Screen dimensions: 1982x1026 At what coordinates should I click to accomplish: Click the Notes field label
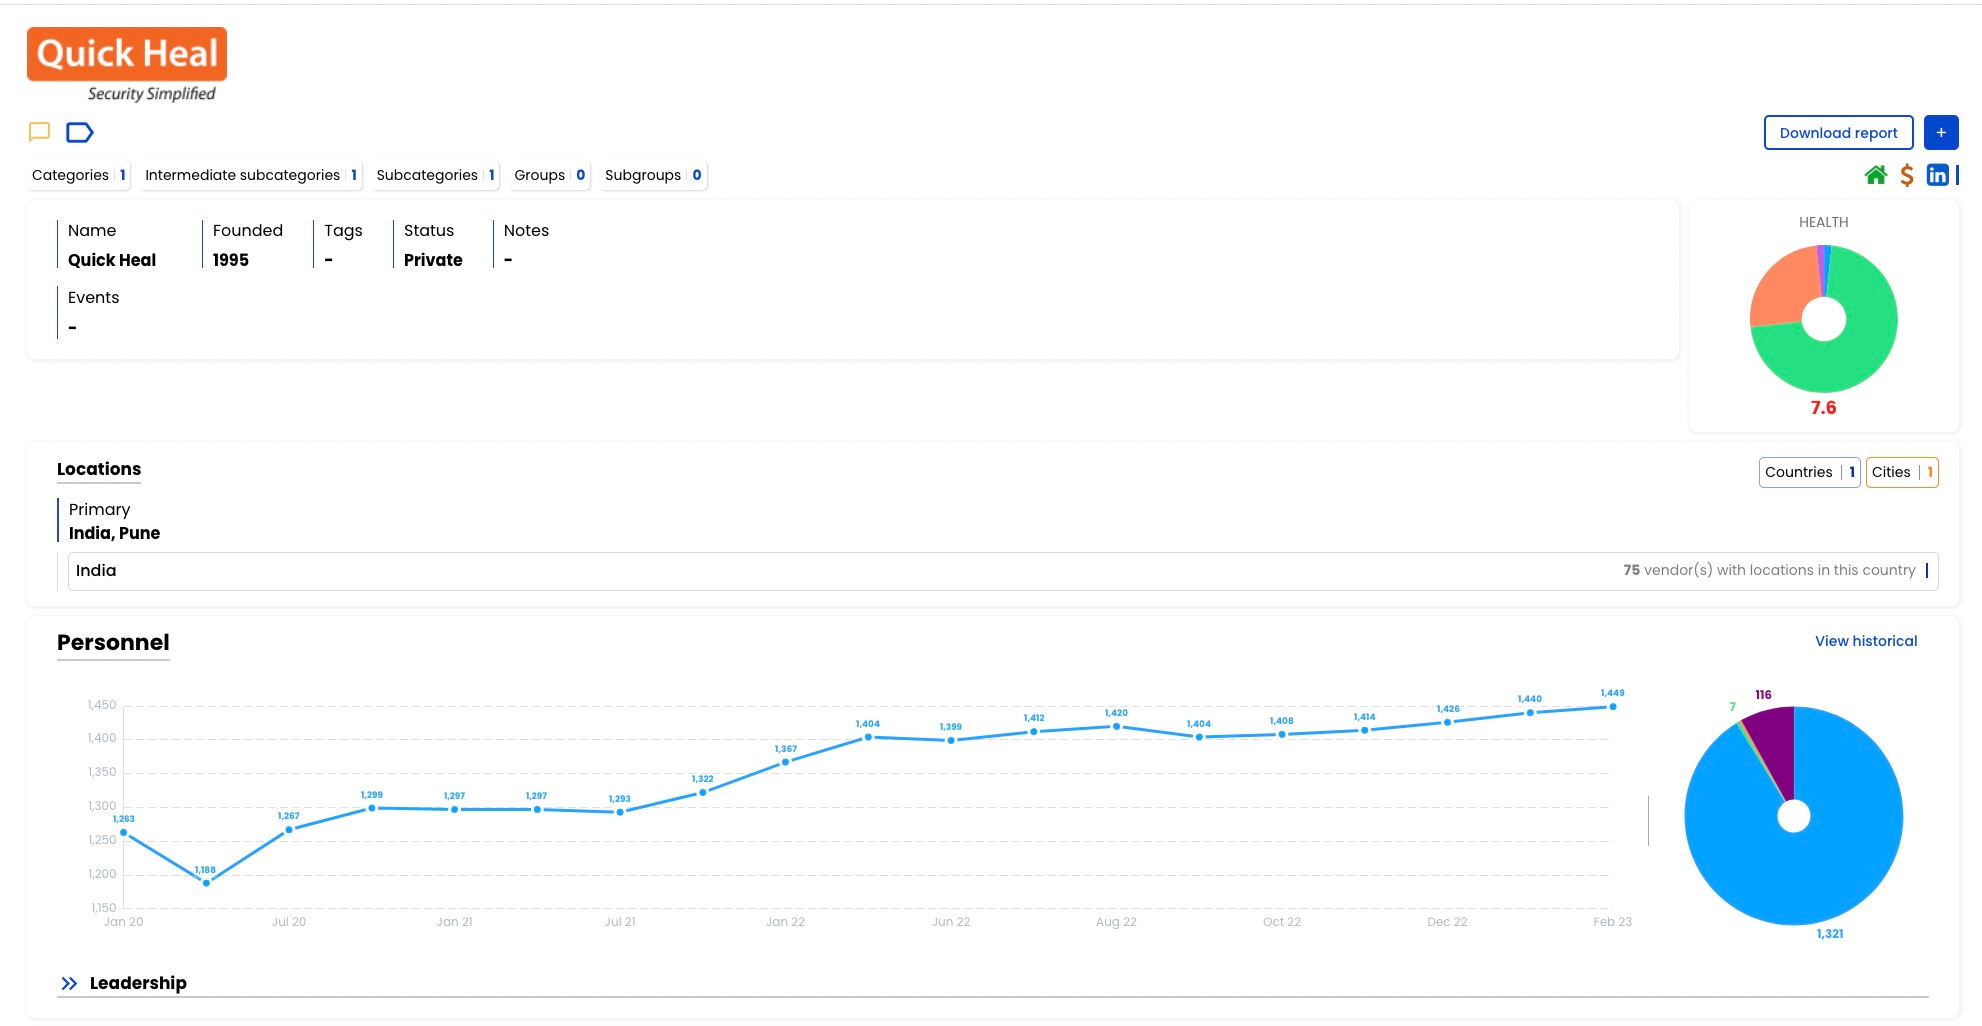526,231
